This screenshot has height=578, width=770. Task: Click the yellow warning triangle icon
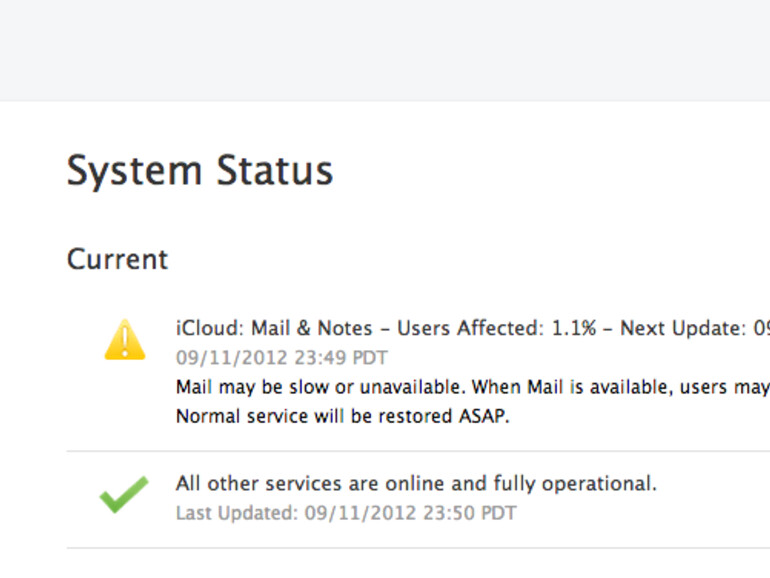tap(125, 340)
